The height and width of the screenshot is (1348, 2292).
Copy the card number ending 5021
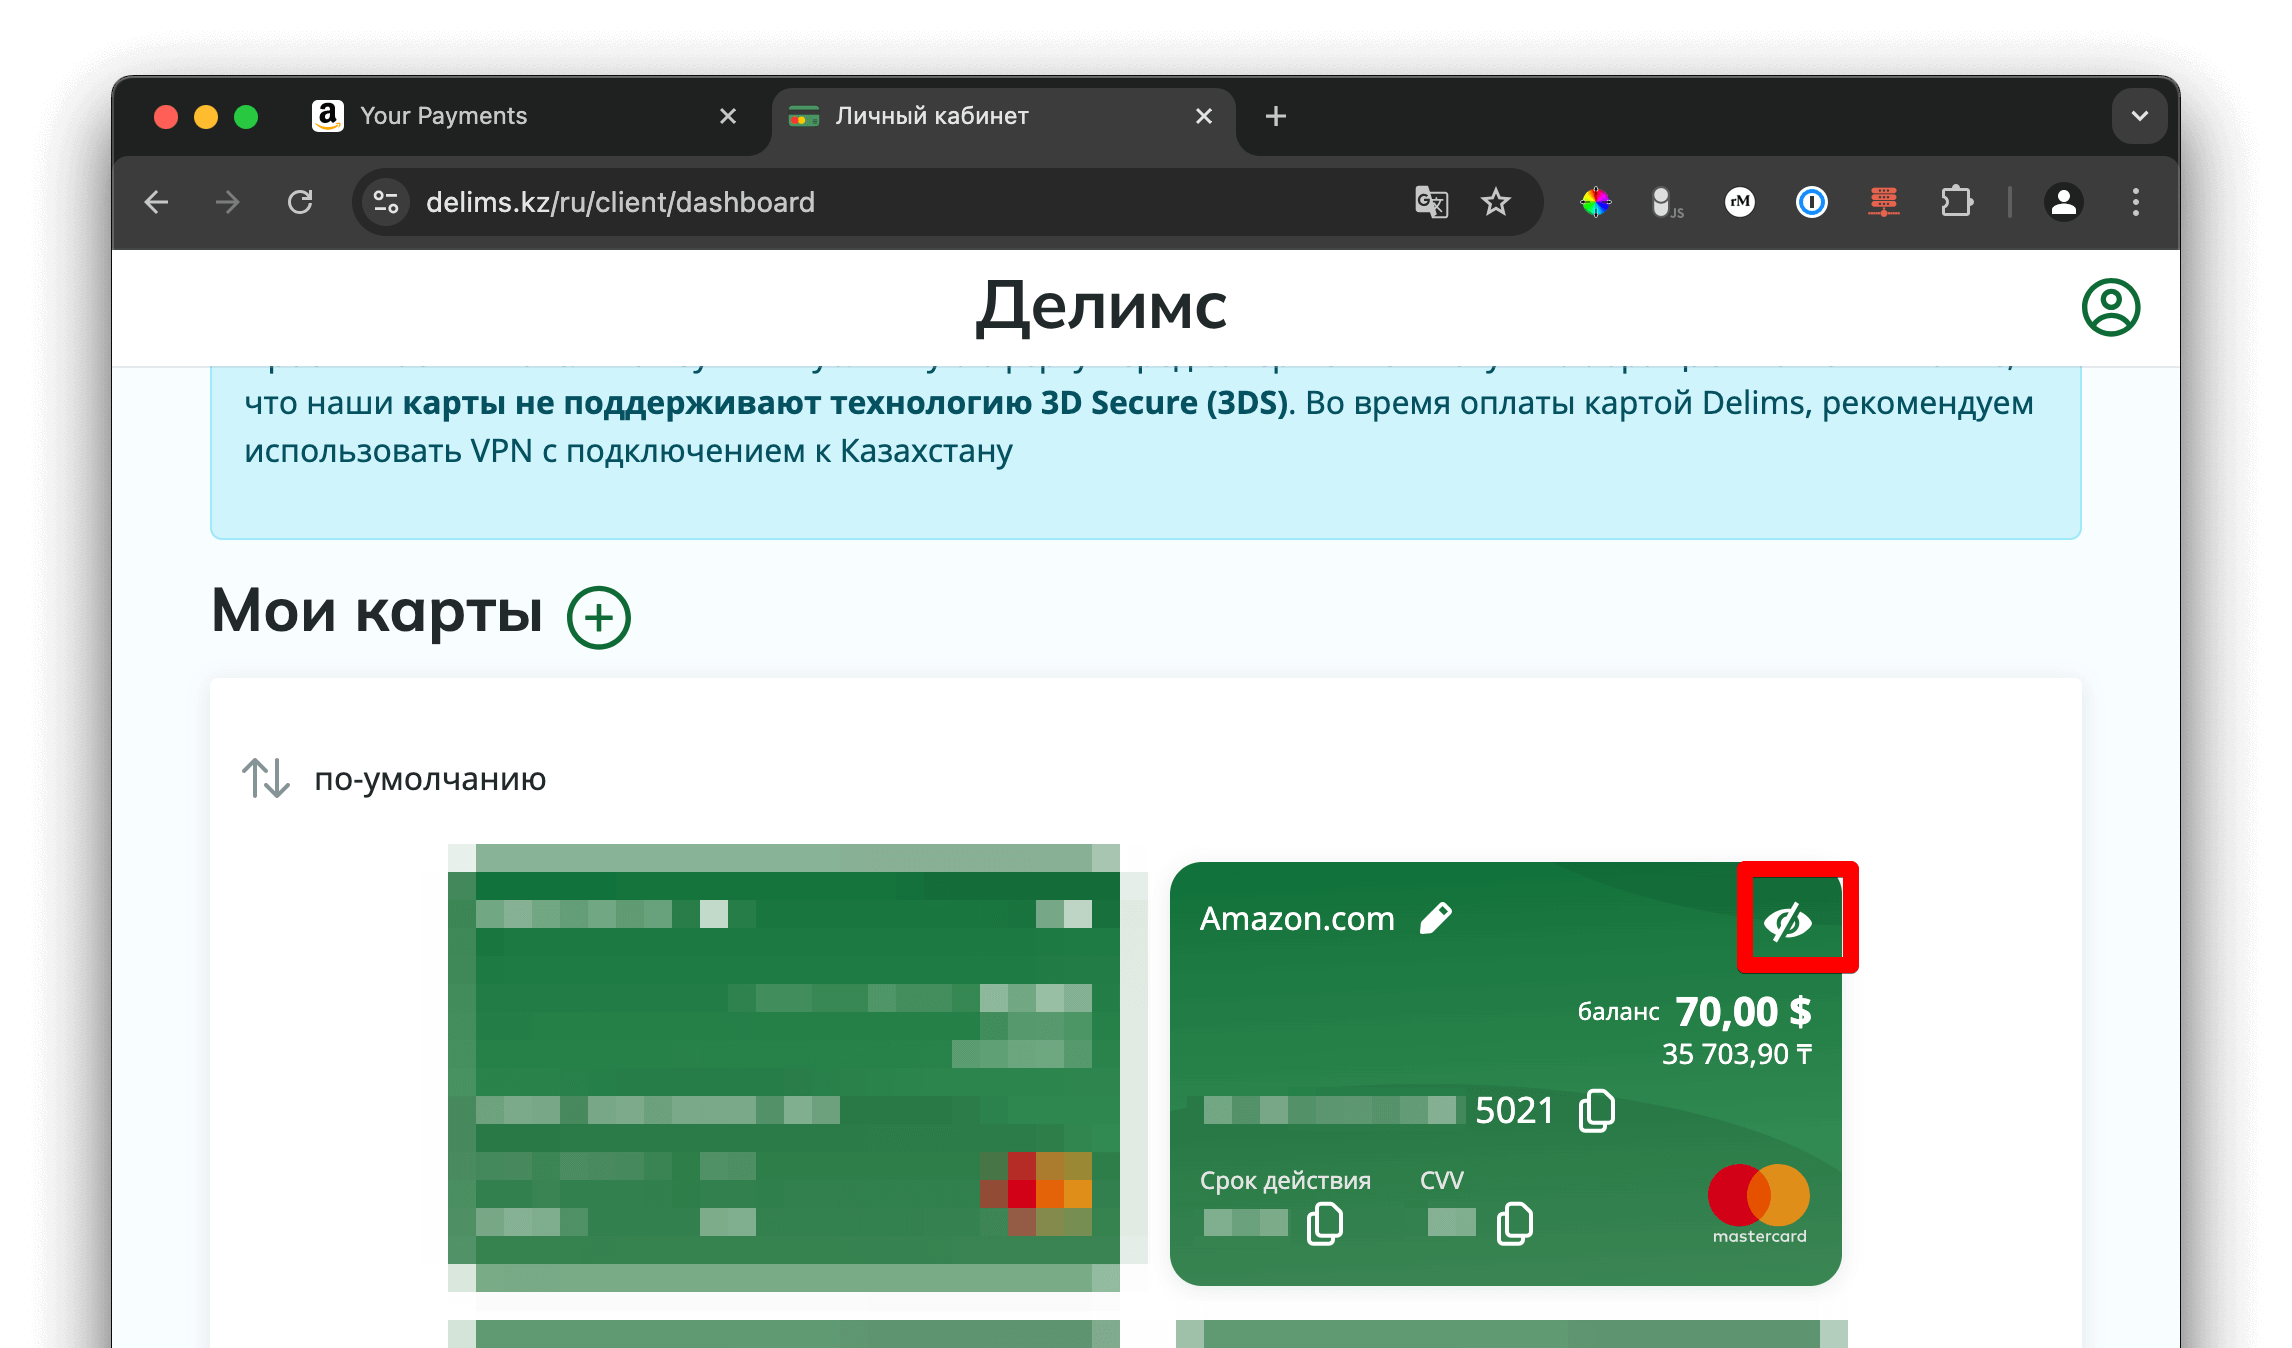click(1597, 1110)
